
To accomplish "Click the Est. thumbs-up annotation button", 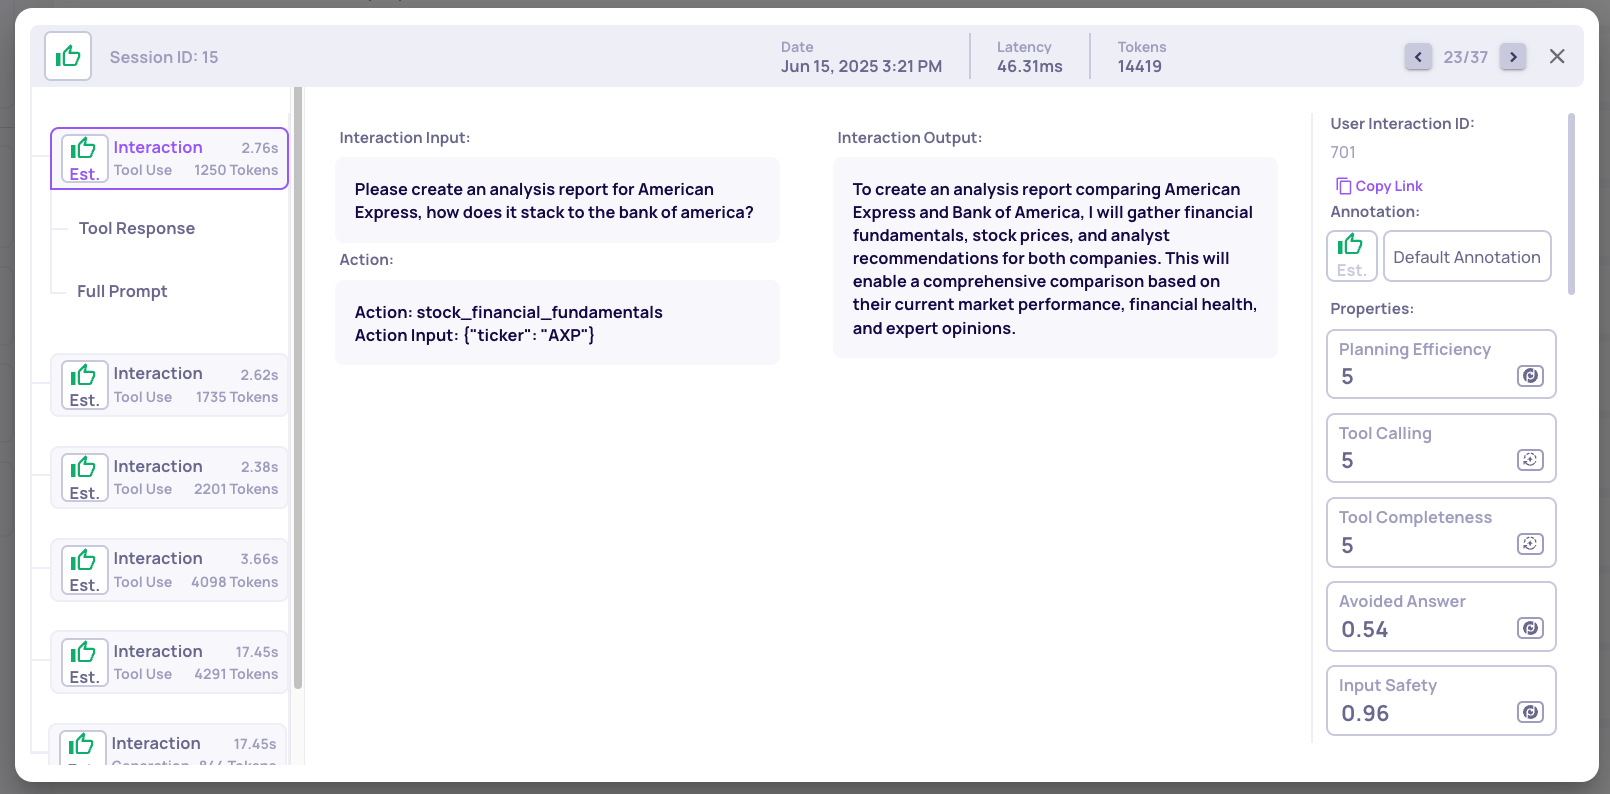I will 1351,256.
